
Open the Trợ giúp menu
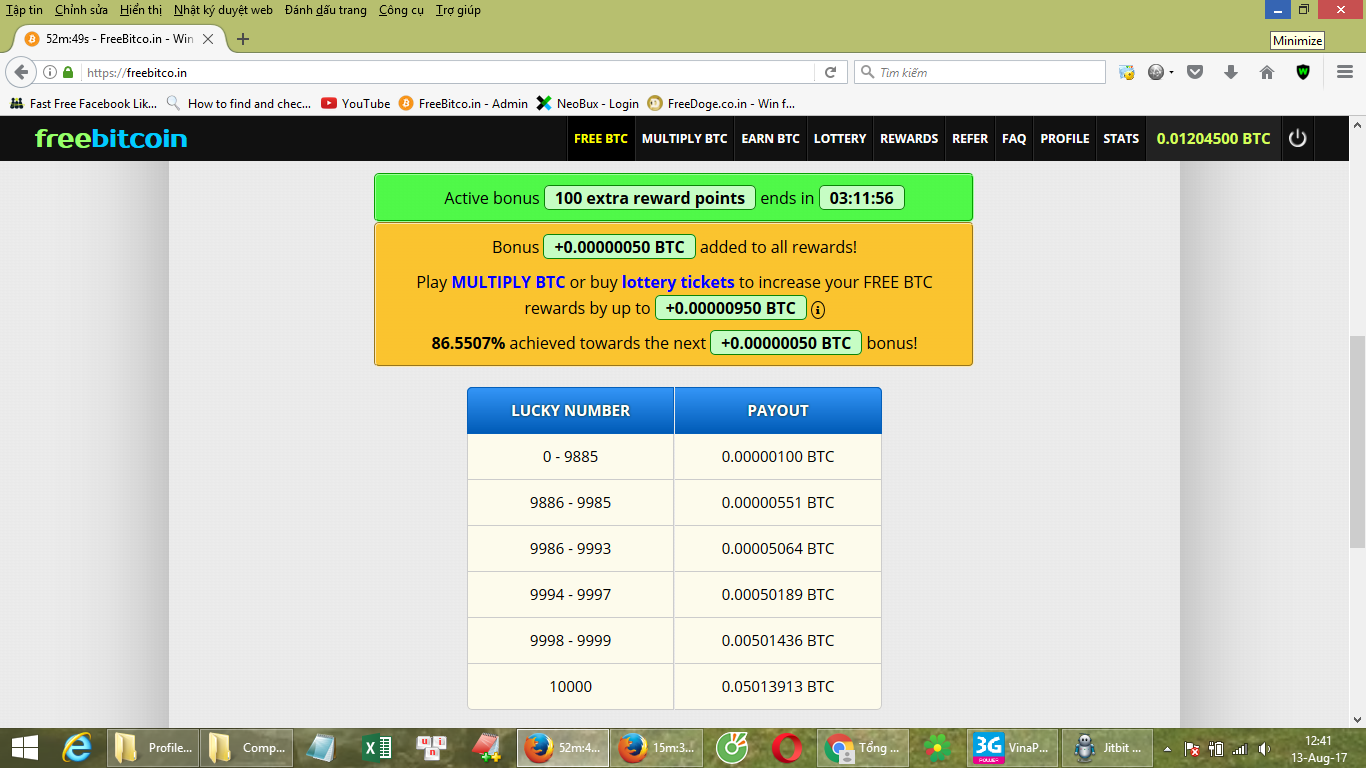[458, 10]
